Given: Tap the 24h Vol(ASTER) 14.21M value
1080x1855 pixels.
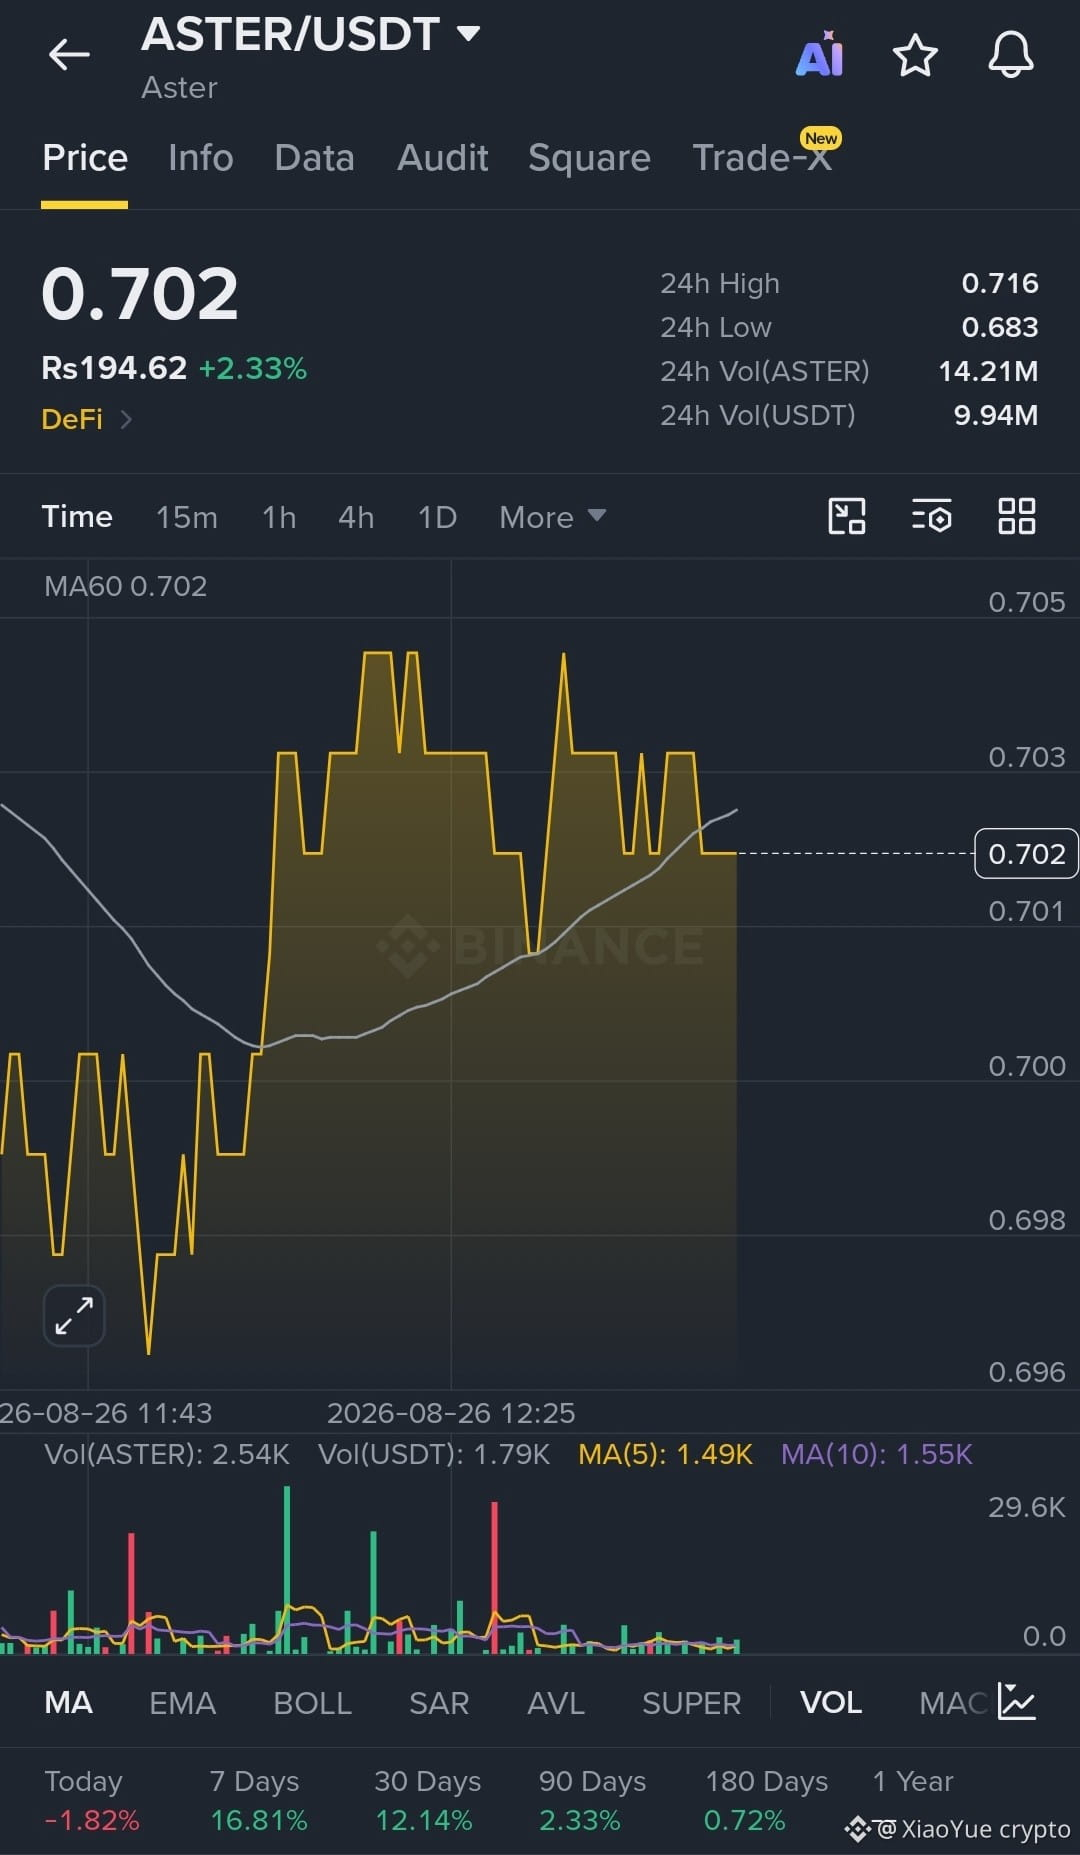Looking at the screenshot, I should coord(988,371).
